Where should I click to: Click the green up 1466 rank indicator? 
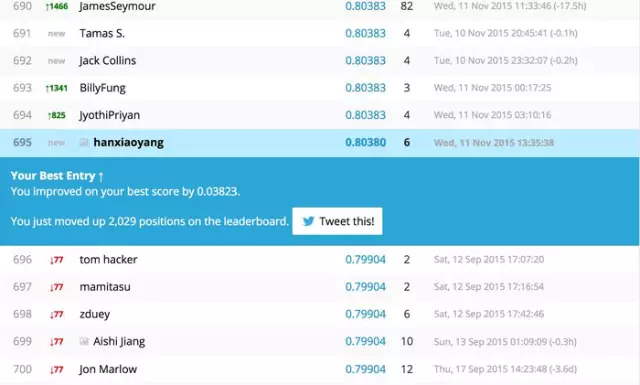56,7
